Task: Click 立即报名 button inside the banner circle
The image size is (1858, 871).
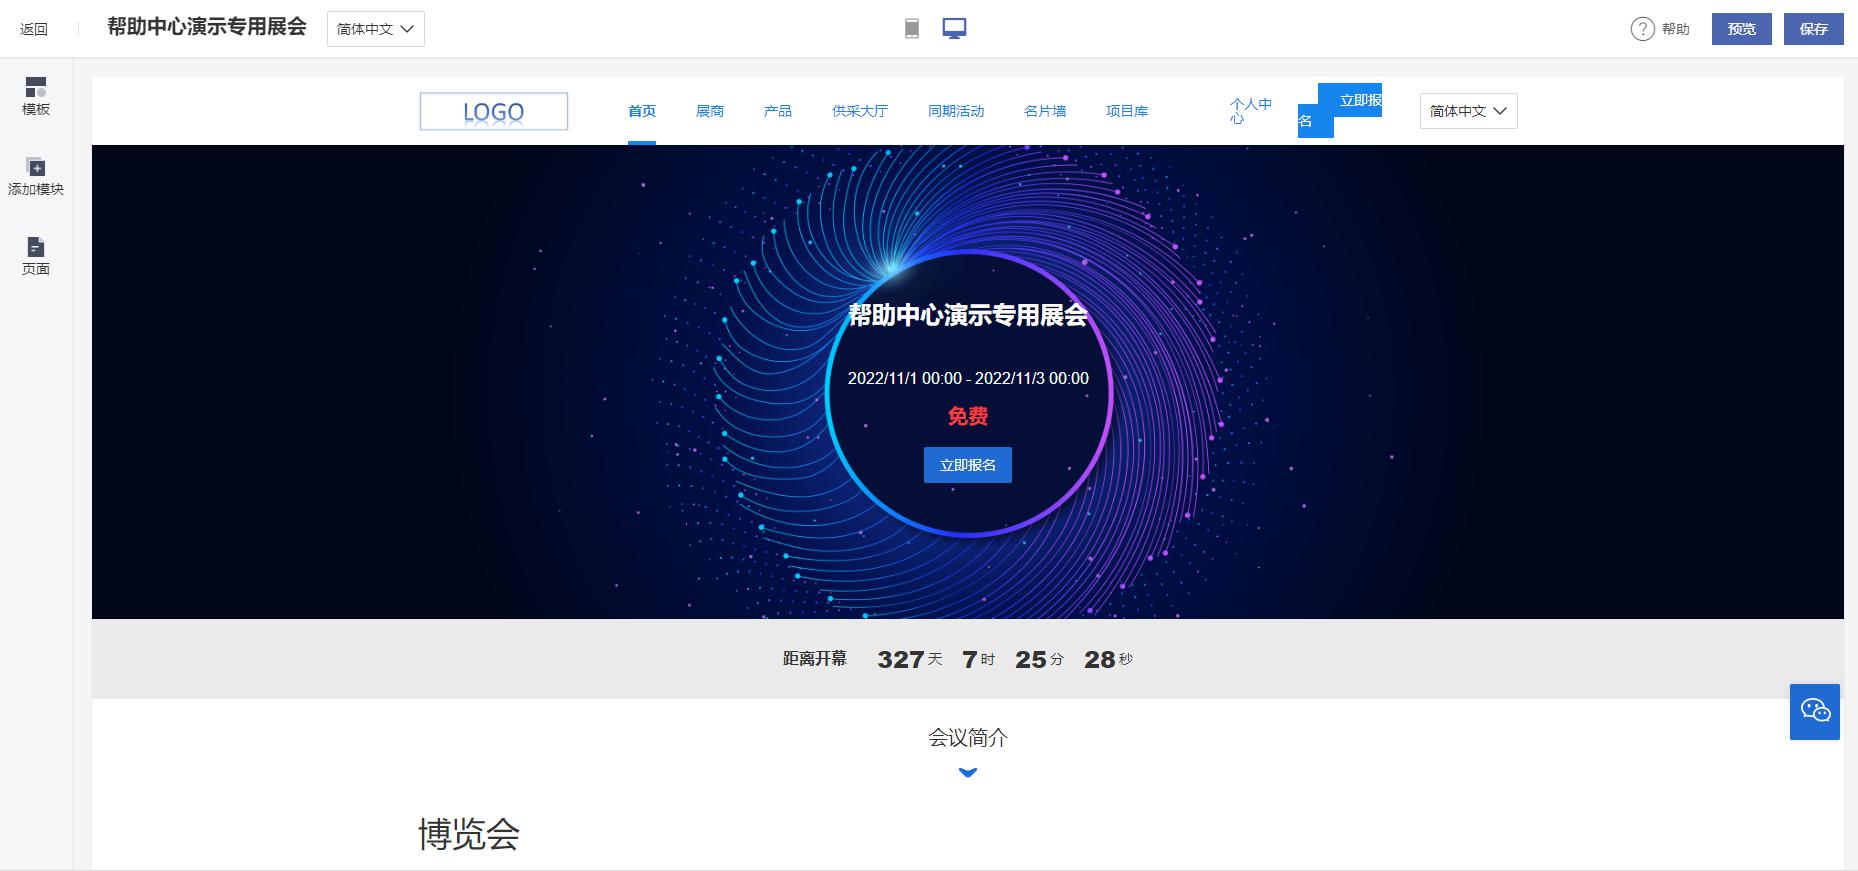Action: click(967, 465)
